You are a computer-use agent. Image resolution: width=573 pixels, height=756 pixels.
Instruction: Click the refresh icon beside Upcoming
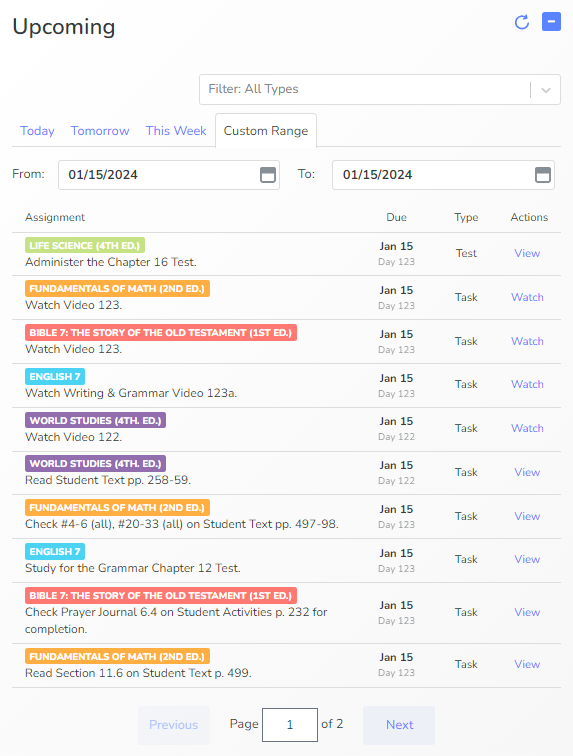coord(522,22)
